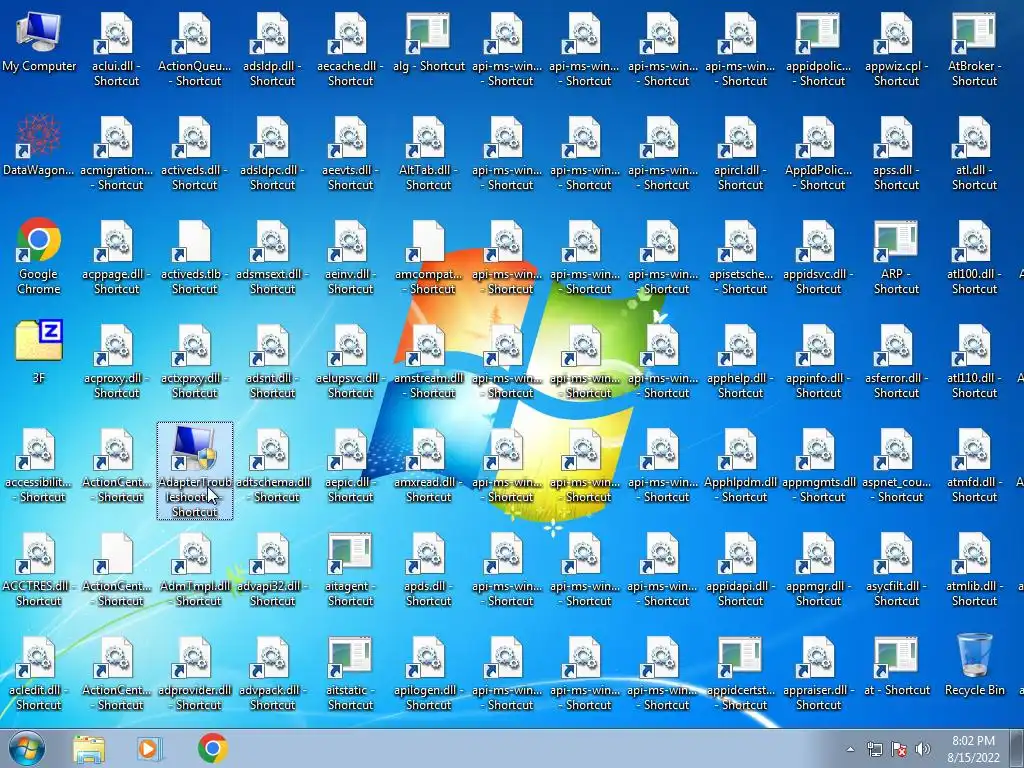This screenshot has width=1024, height=768.
Task: Show hidden system tray icons
Action: (850, 750)
